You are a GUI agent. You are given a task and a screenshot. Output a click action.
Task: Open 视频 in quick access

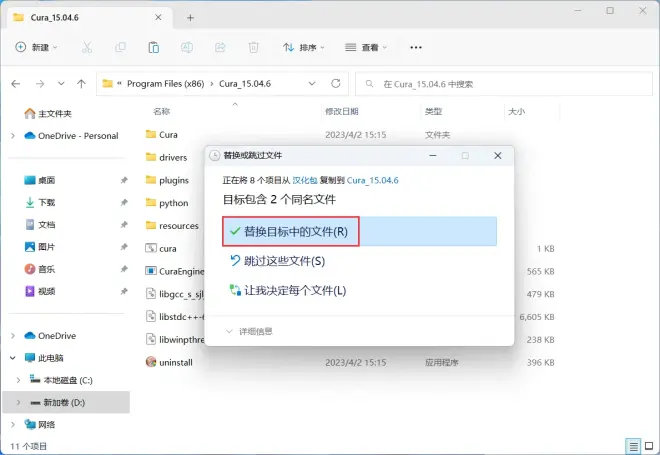pos(40,291)
